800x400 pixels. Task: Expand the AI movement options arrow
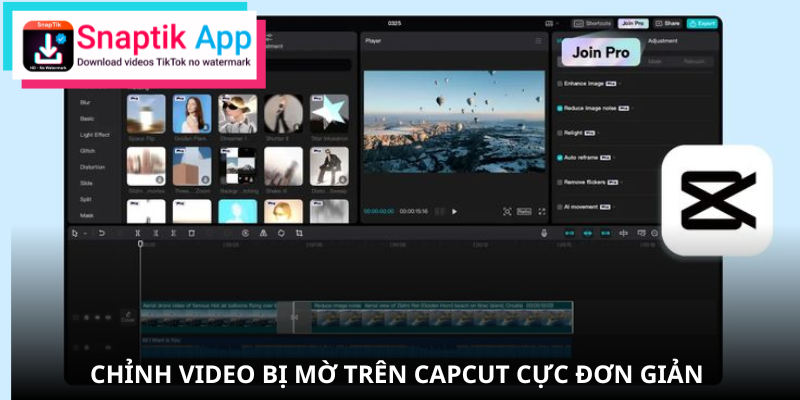(x=614, y=207)
